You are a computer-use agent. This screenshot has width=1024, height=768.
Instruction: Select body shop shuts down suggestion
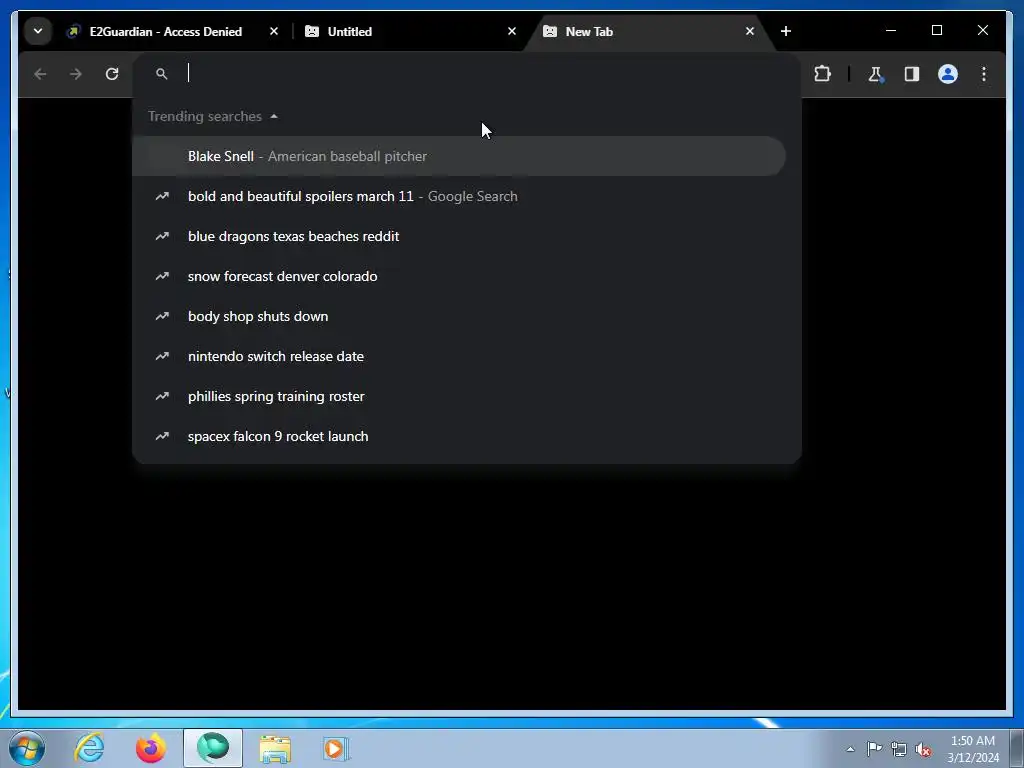tap(458, 316)
